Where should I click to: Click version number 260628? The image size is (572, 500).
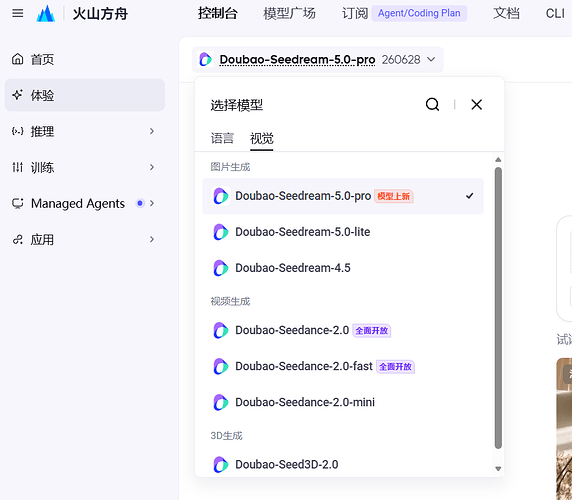pos(401,59)
